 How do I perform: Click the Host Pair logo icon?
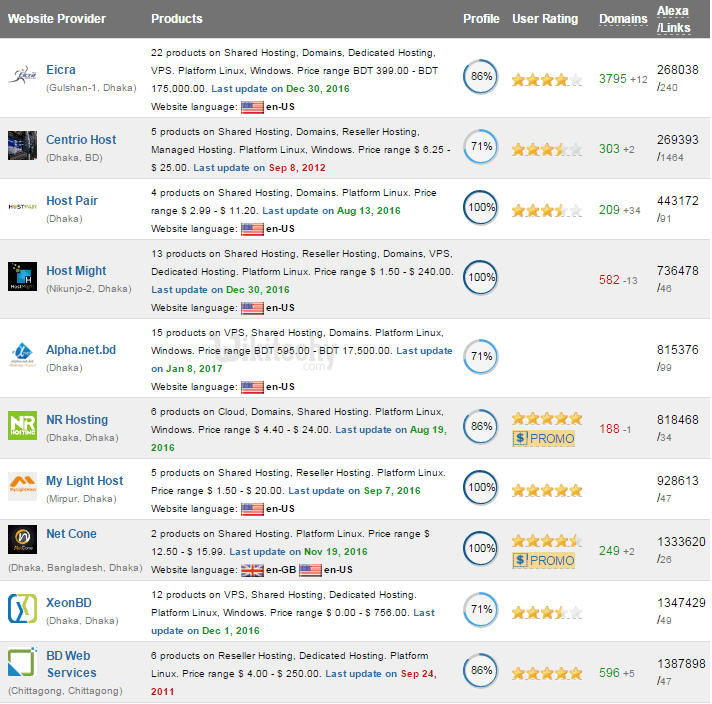pos(22,207)
